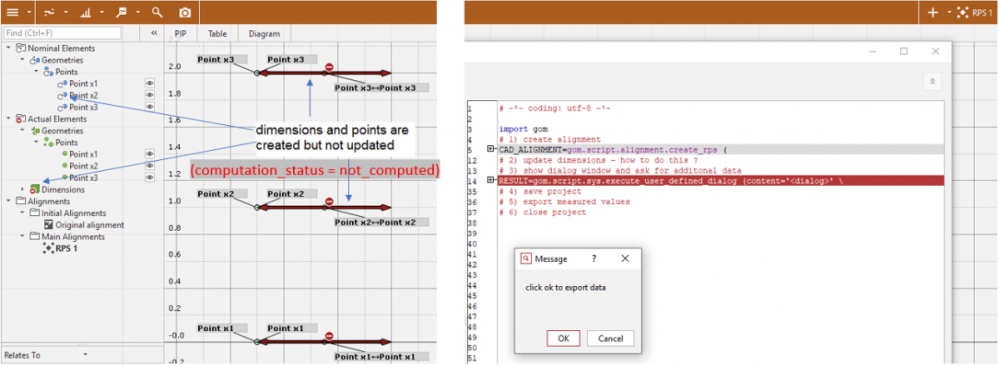Toggle visibility of actual Point x1
999x366 pixels.
(150, 154)
